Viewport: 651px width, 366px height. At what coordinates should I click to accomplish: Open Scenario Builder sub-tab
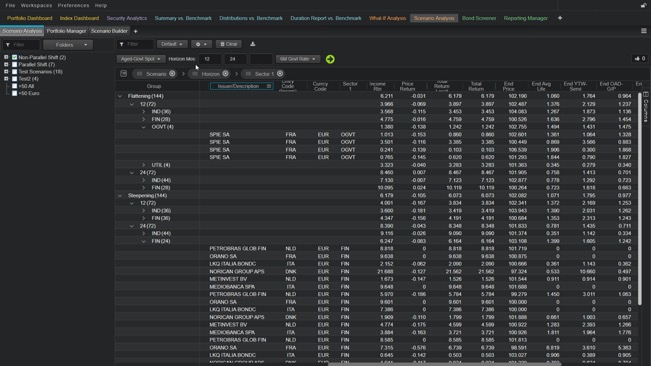pyautogui.click(x=109, y=31)
